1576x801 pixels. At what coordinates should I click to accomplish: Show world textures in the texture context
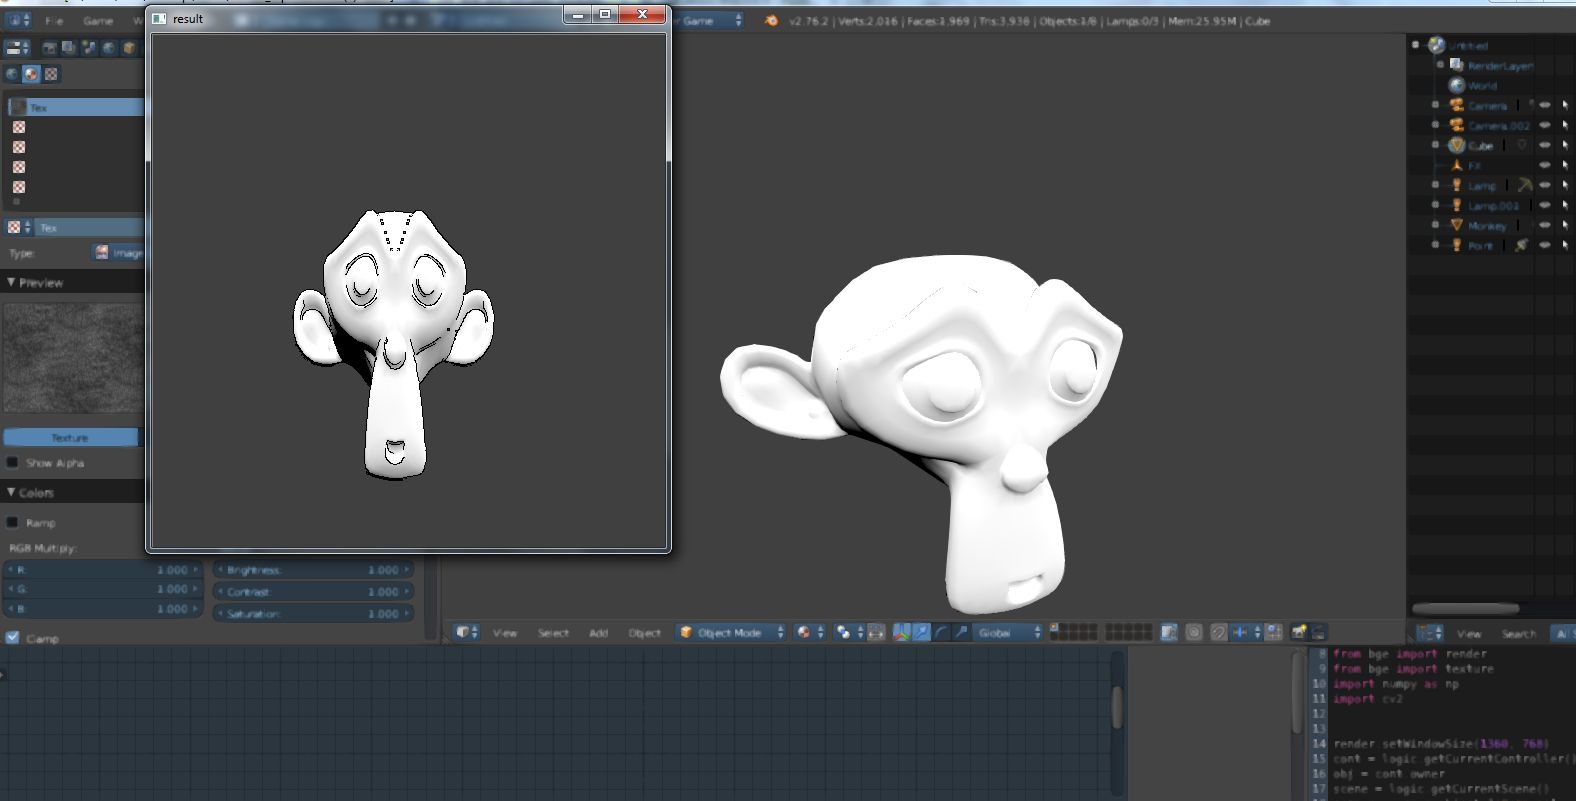coord(12,74)
